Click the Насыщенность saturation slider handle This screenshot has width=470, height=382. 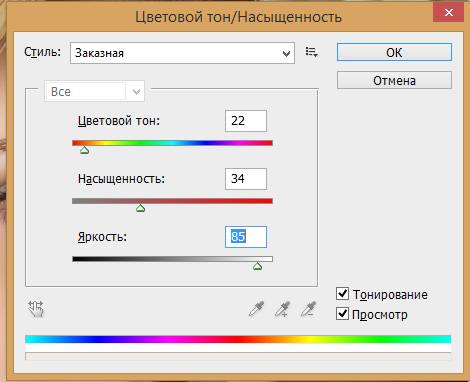pyautogui.click(x=140, y=208)
